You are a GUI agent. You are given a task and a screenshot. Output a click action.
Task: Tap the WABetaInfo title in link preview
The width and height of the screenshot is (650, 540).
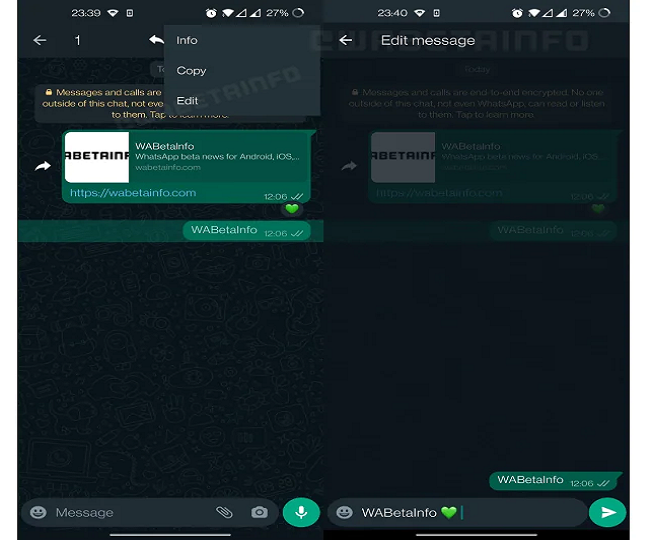click(x=165, y=146)
